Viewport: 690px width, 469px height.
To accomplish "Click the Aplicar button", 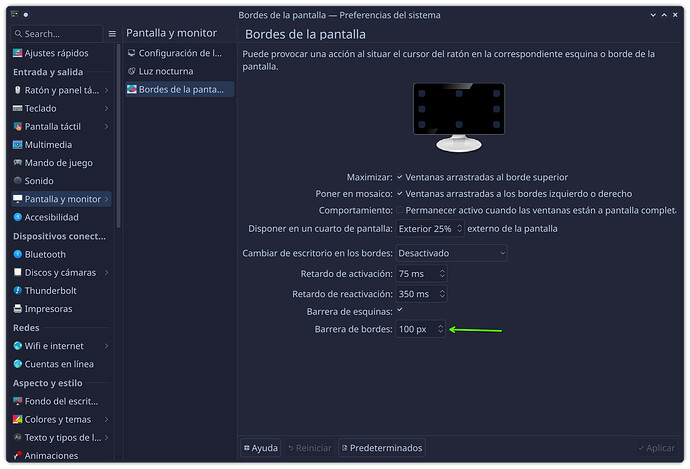I will tap(657, 448).
